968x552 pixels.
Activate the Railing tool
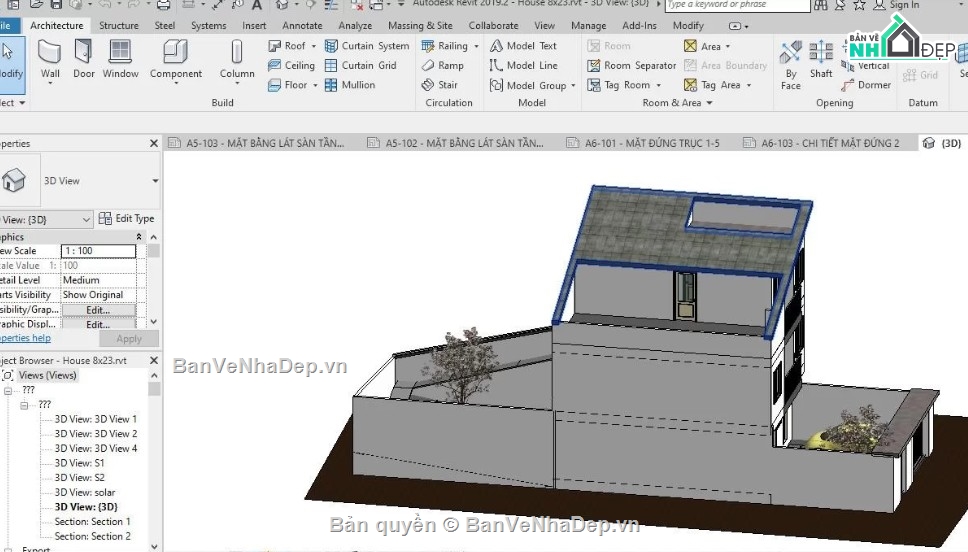click(445, 46)
